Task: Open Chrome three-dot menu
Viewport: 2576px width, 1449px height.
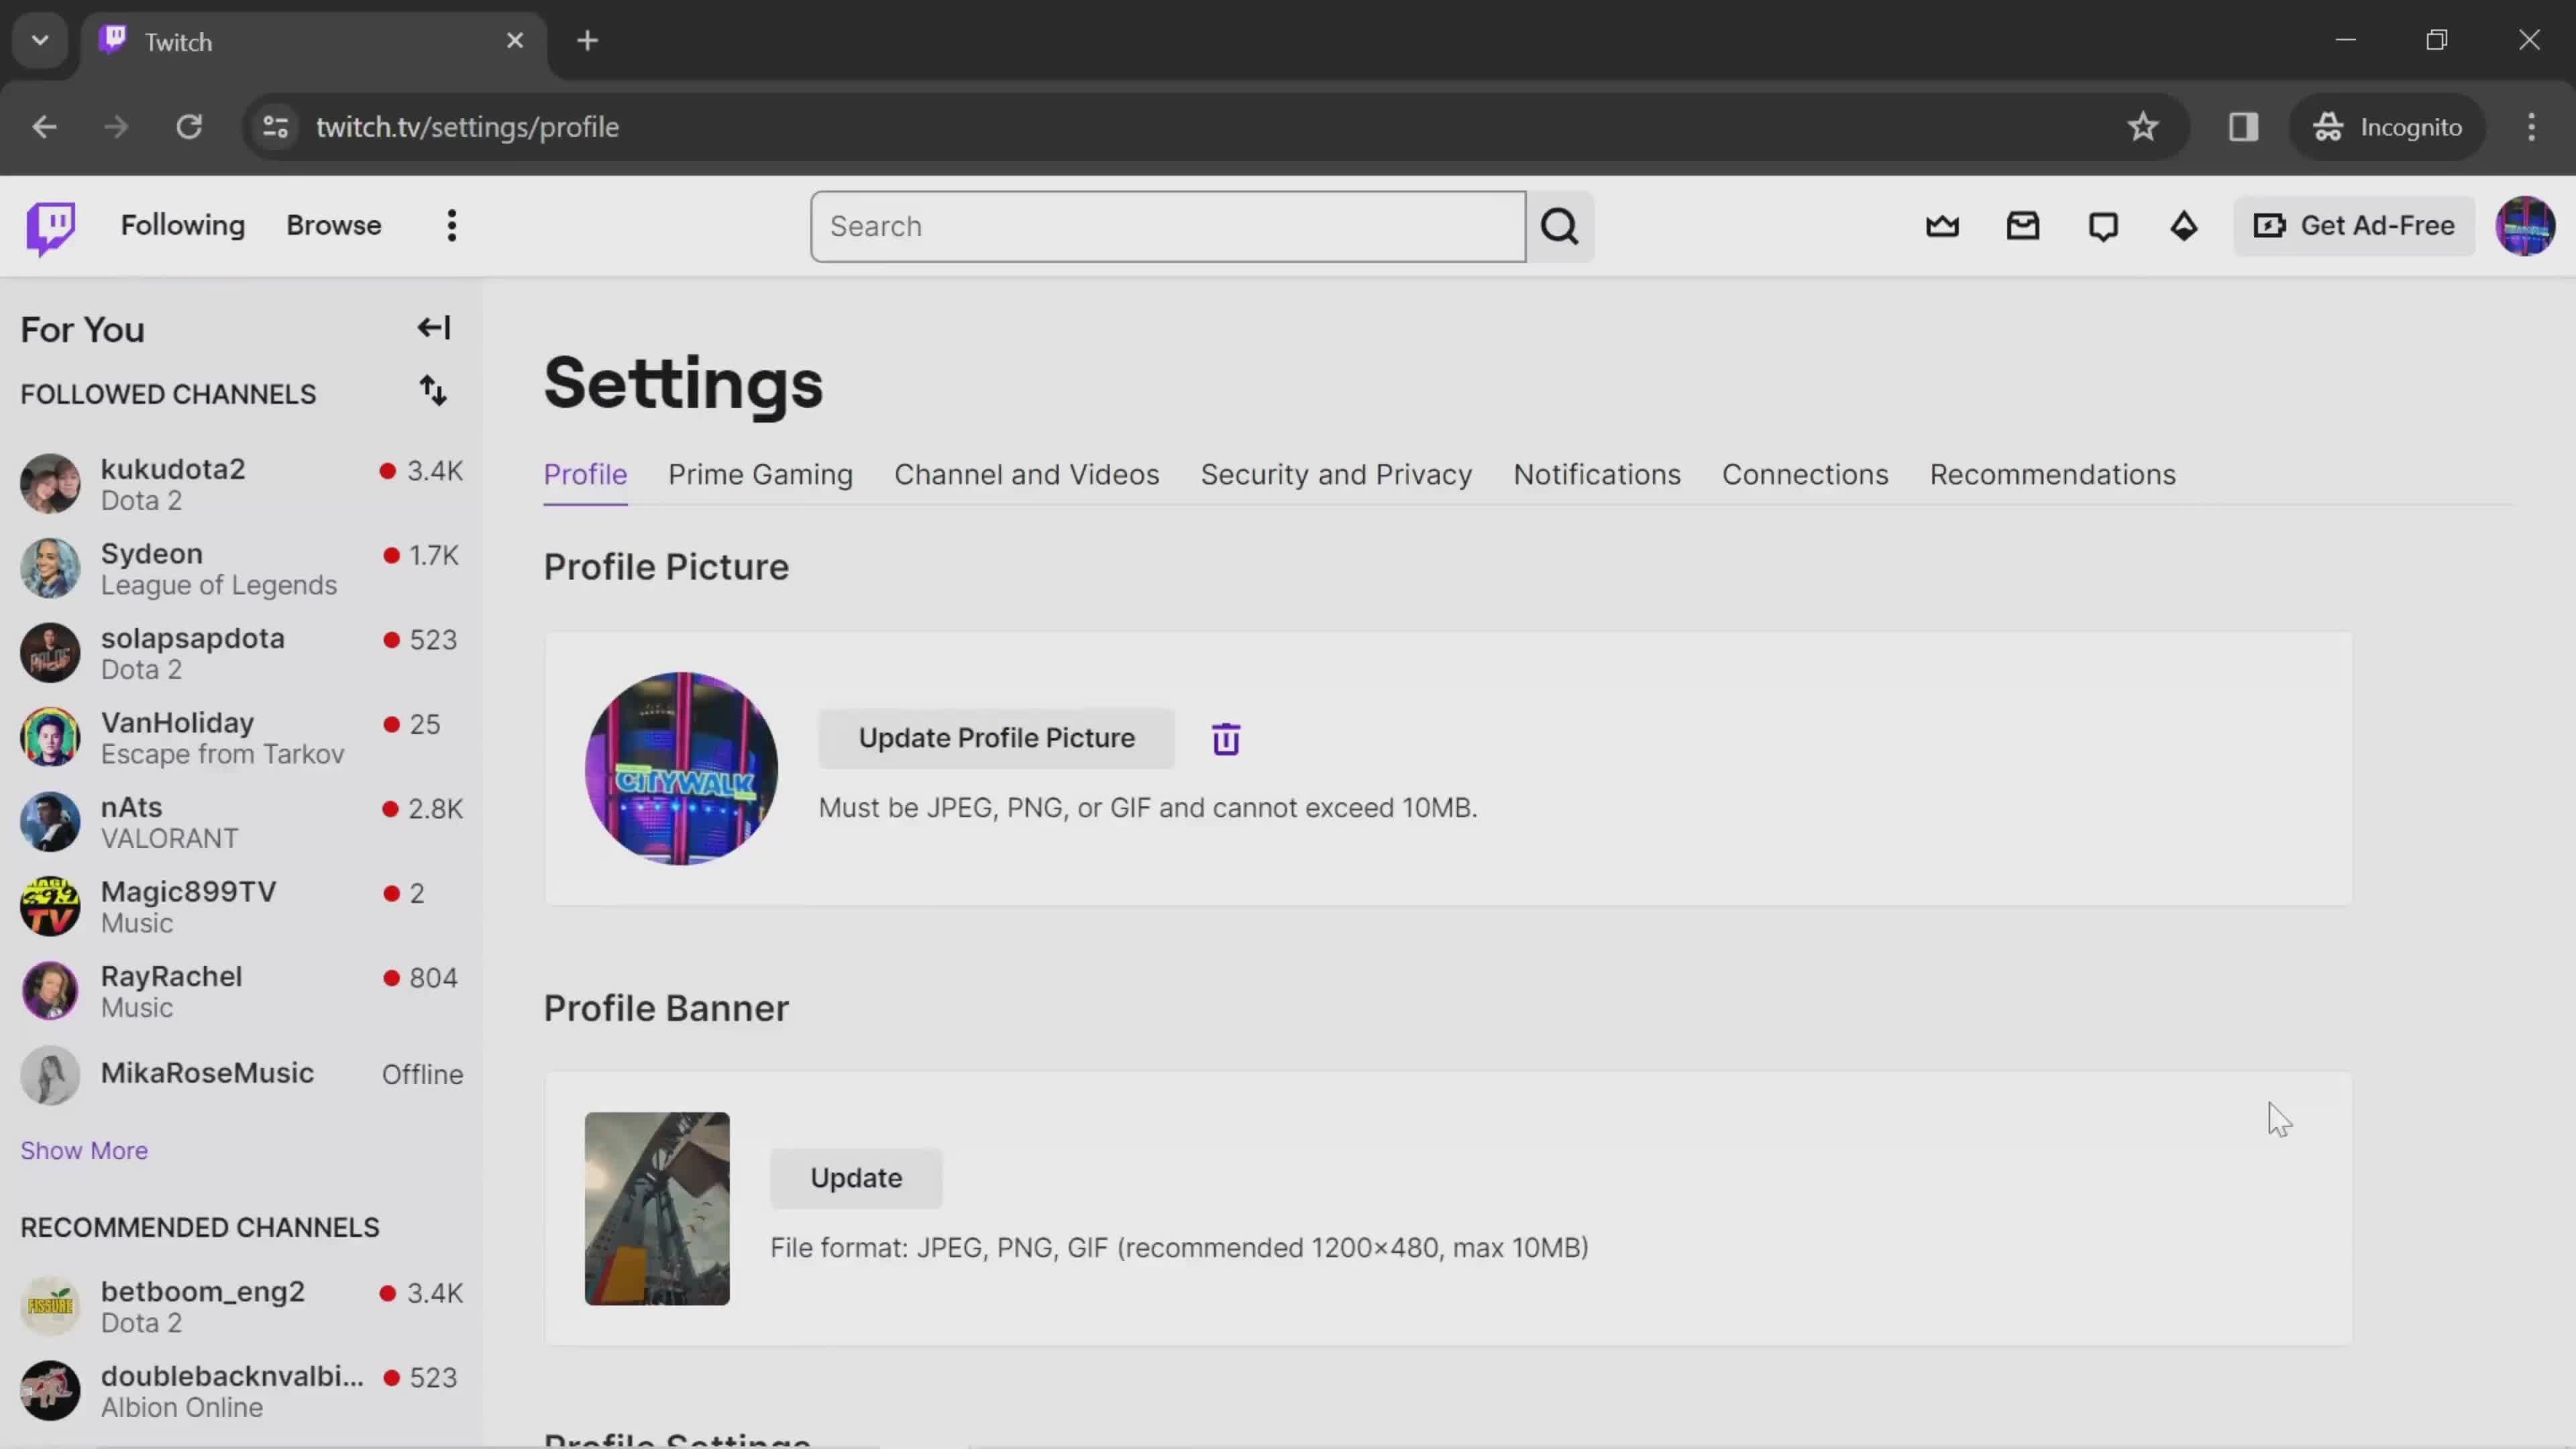Action: [x=2531, y=127]
